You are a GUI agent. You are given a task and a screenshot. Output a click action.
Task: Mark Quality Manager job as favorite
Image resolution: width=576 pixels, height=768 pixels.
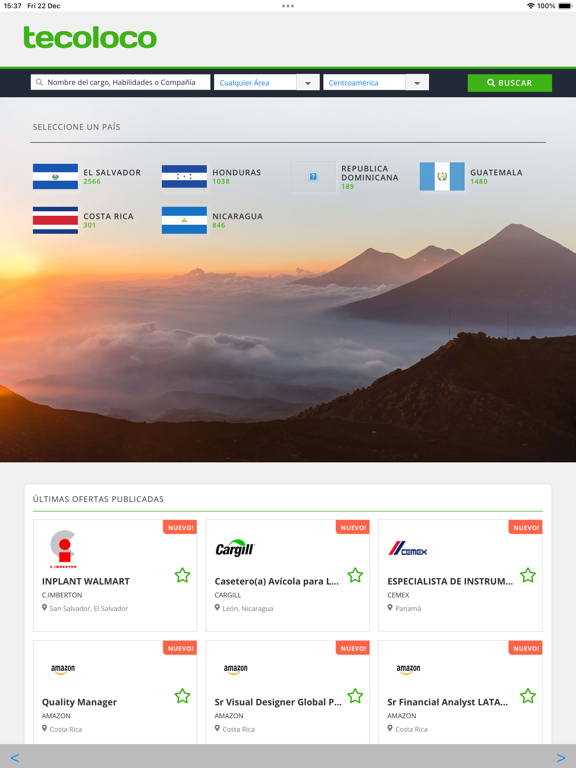tap(182, 696)
